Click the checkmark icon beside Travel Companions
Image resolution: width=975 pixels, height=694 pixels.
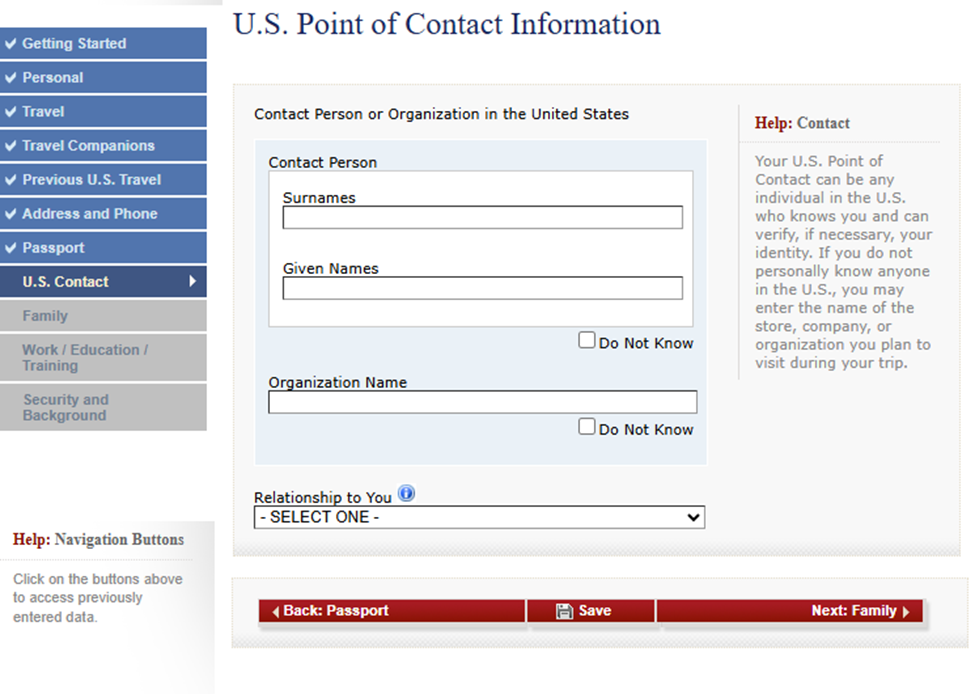point(11,146)
